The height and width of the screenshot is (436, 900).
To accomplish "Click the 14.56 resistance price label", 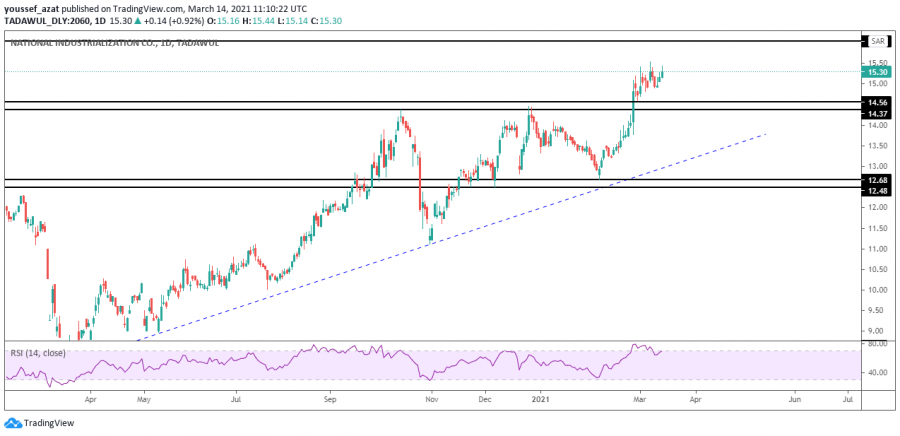I will [x=877, y=102].
